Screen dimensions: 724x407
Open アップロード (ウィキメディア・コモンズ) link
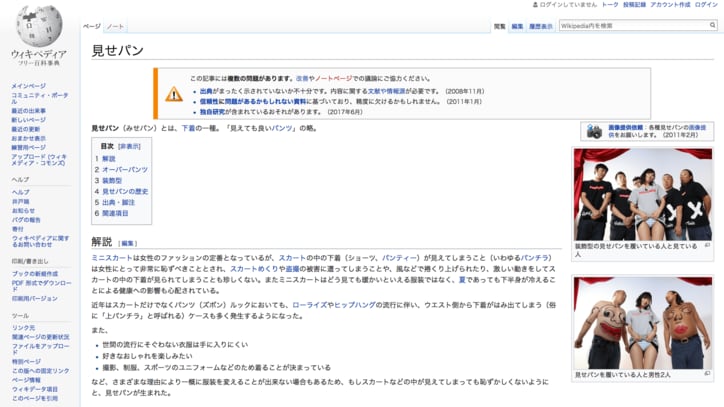(x=39, y=160)
